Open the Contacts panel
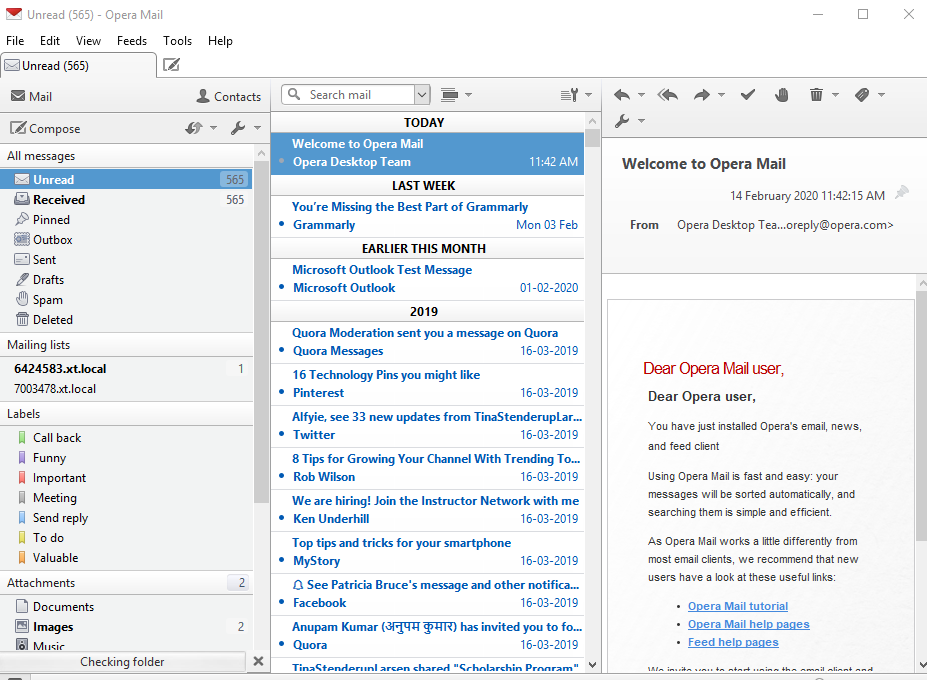Screen dimensions: 927x680 (x=228, y=96)
